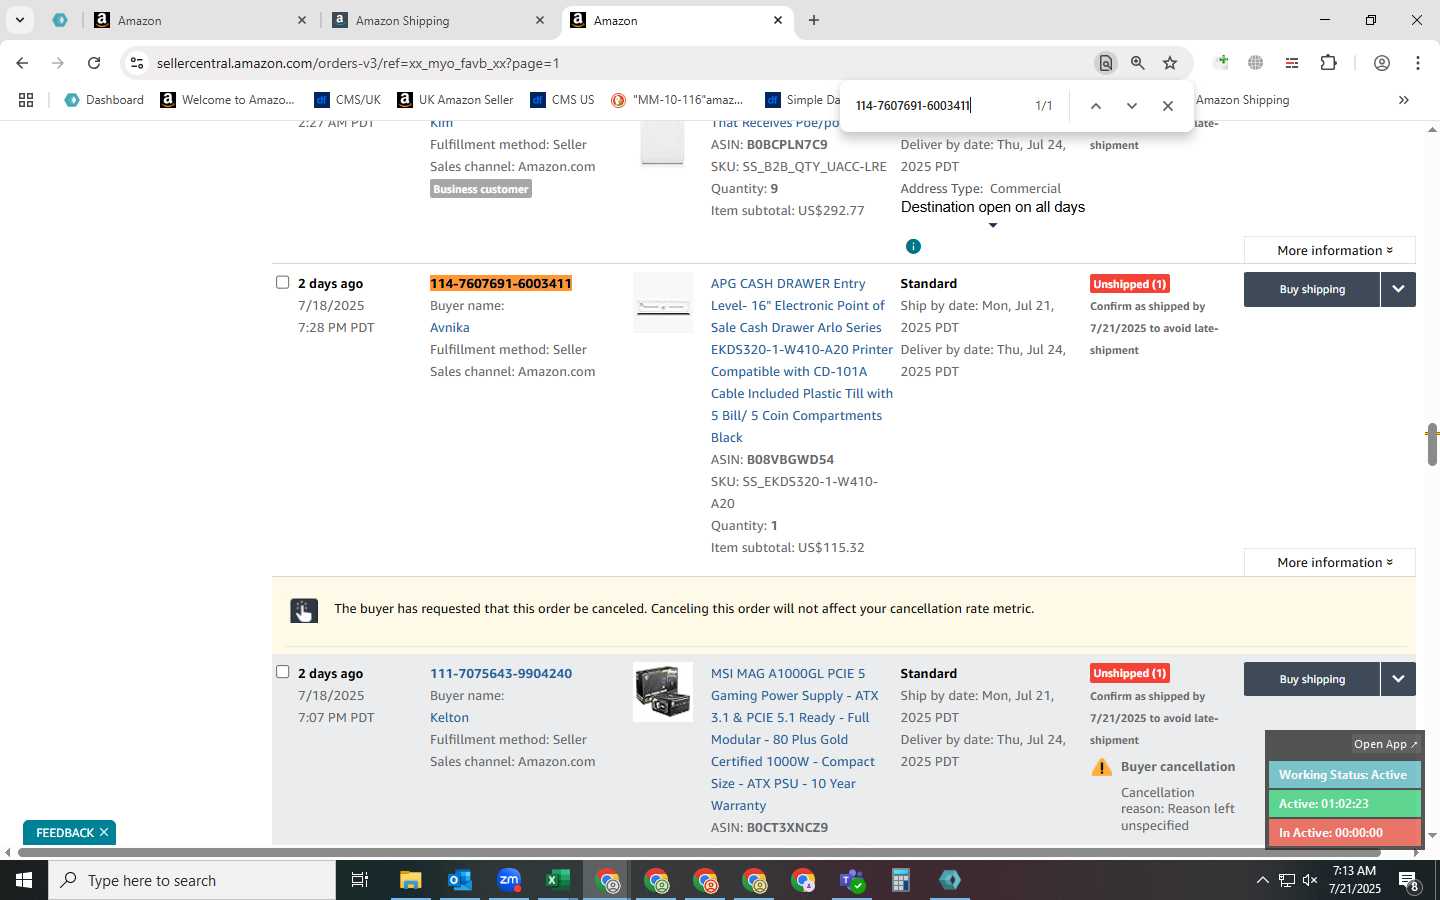Open the site information icon in address bar

[x=137, y=63]
